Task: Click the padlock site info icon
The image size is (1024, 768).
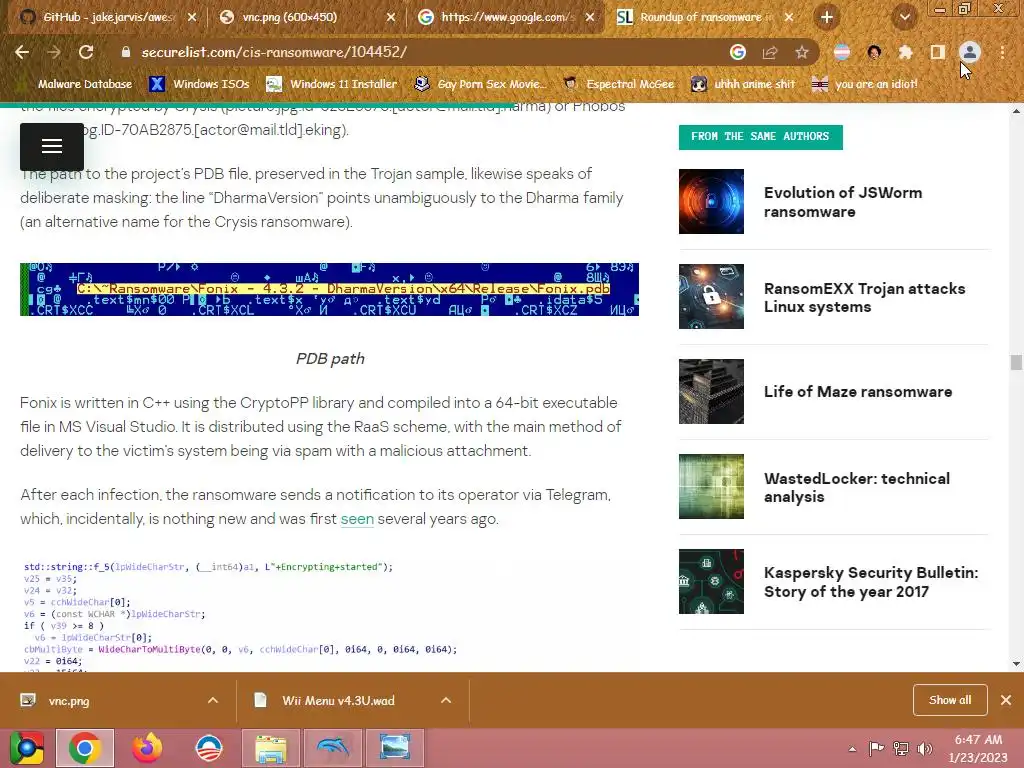Action: [126, 52]
